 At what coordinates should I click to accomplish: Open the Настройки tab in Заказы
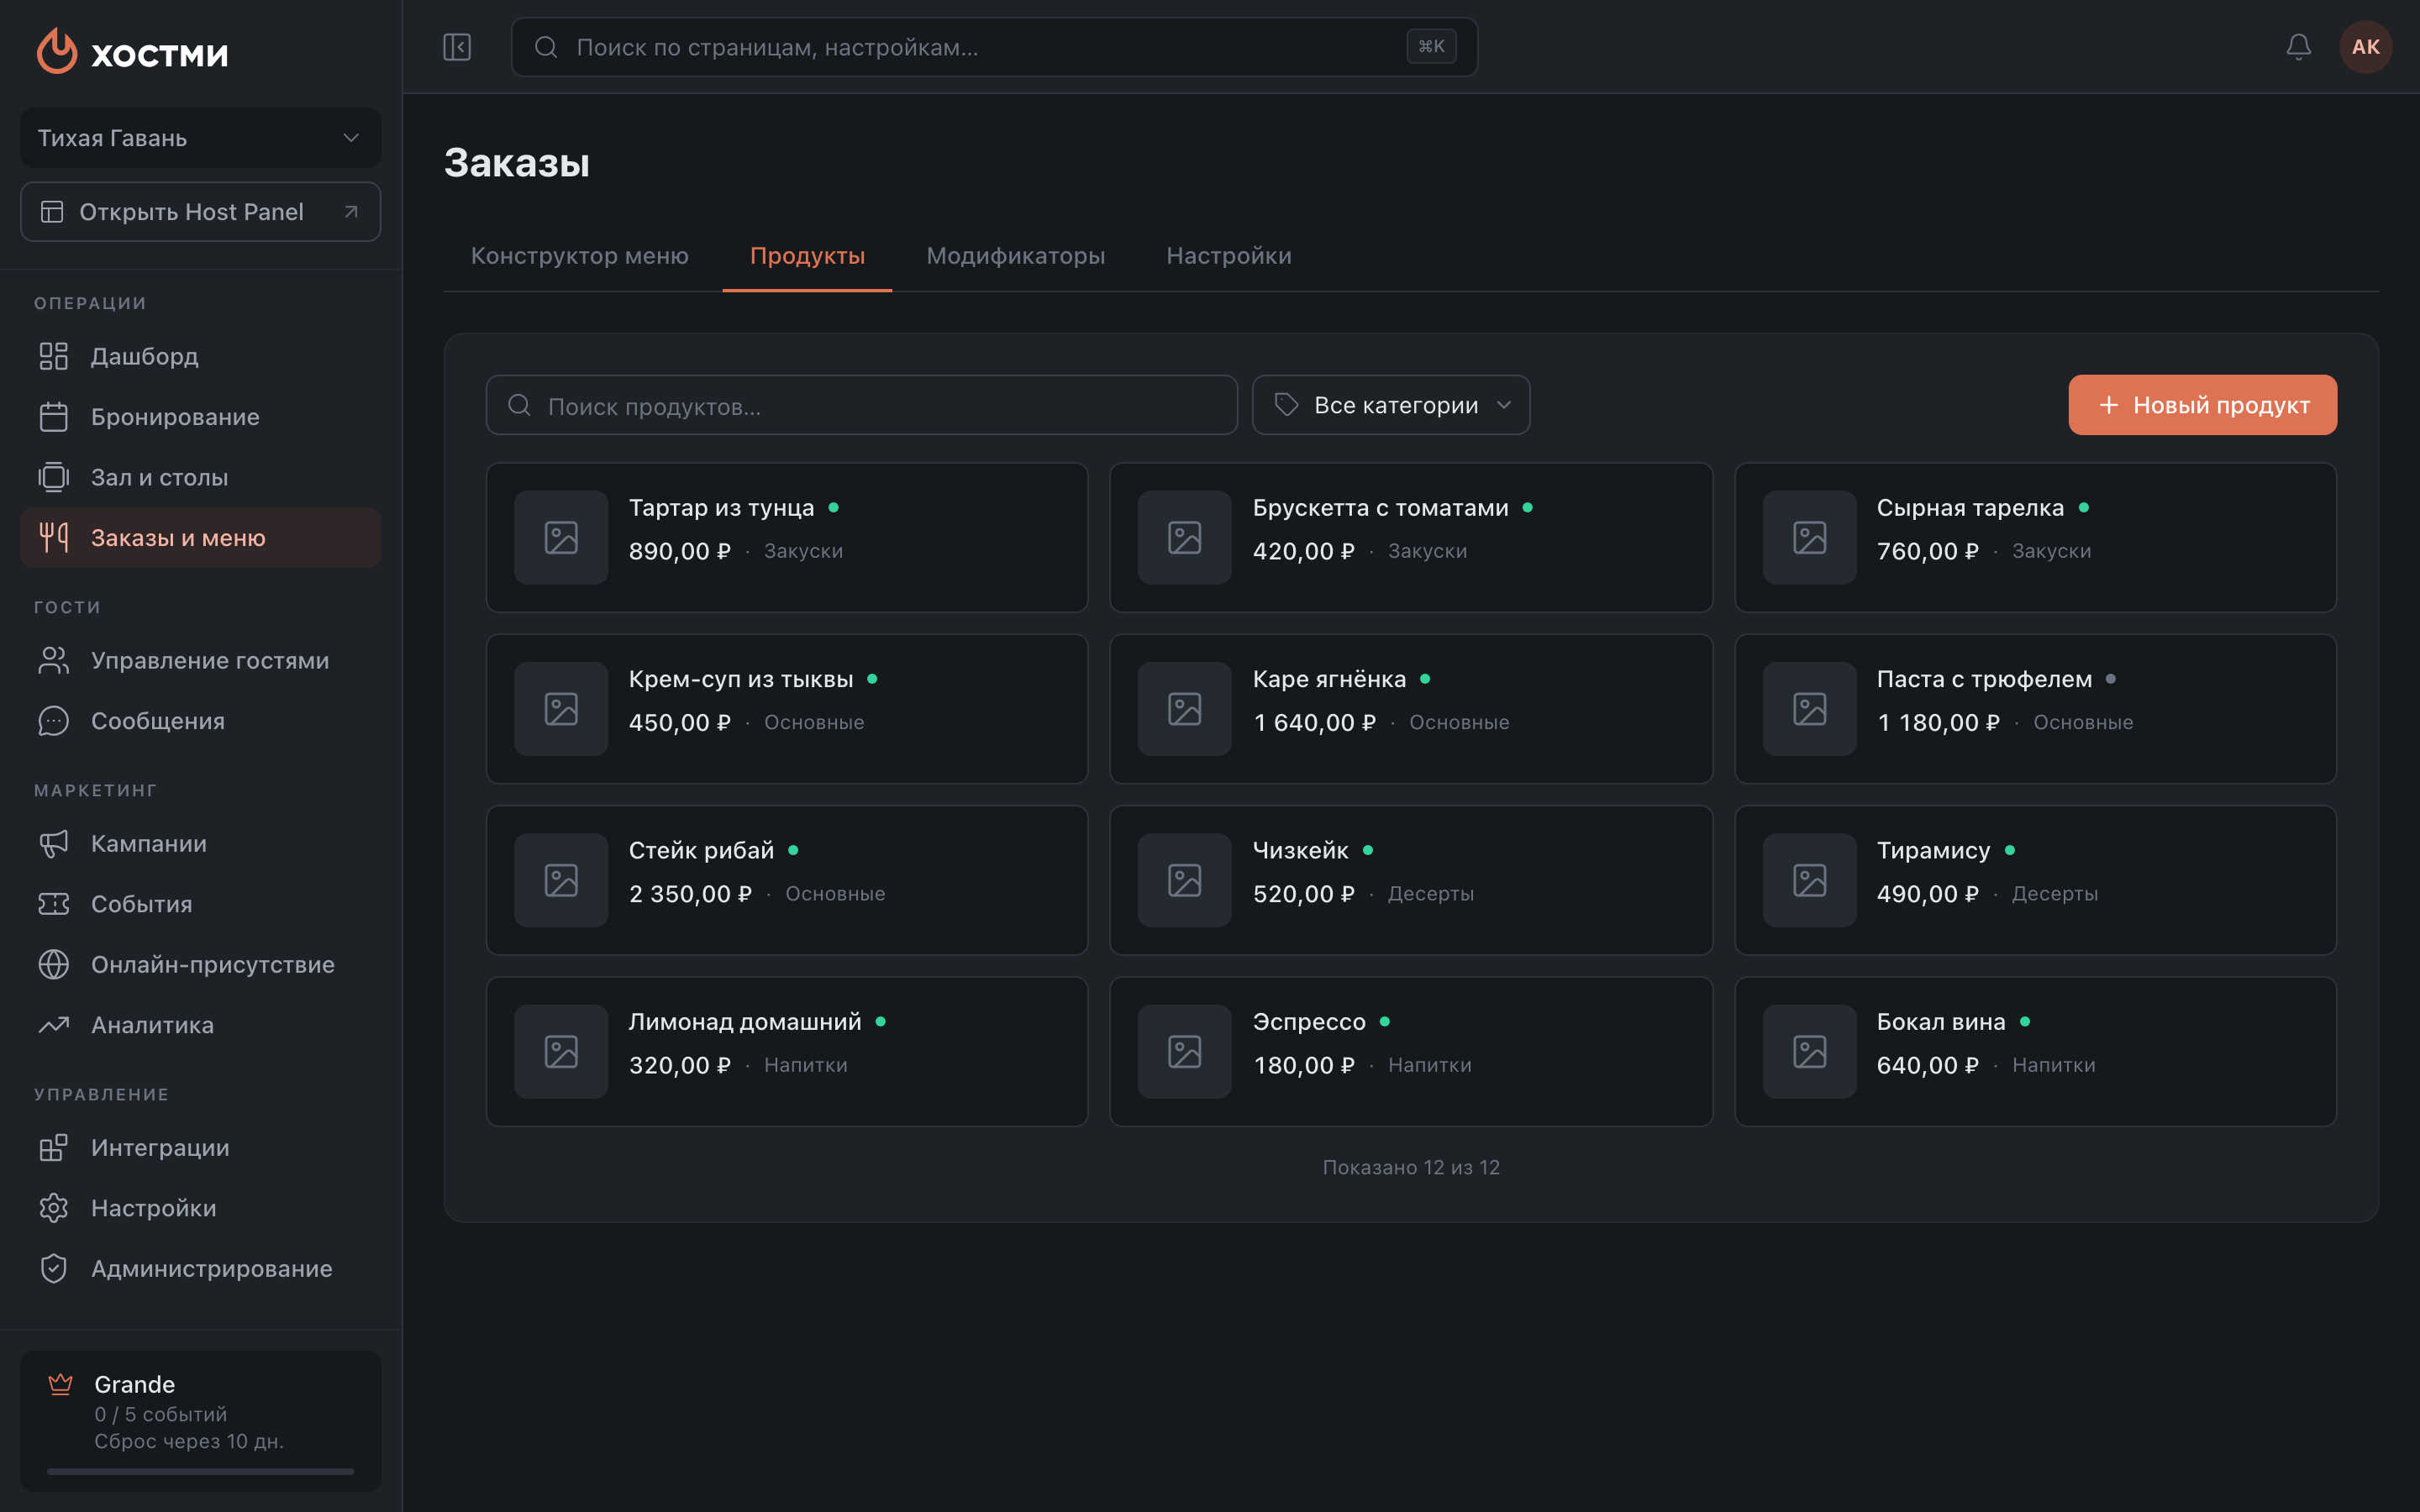coord(1228,256)
